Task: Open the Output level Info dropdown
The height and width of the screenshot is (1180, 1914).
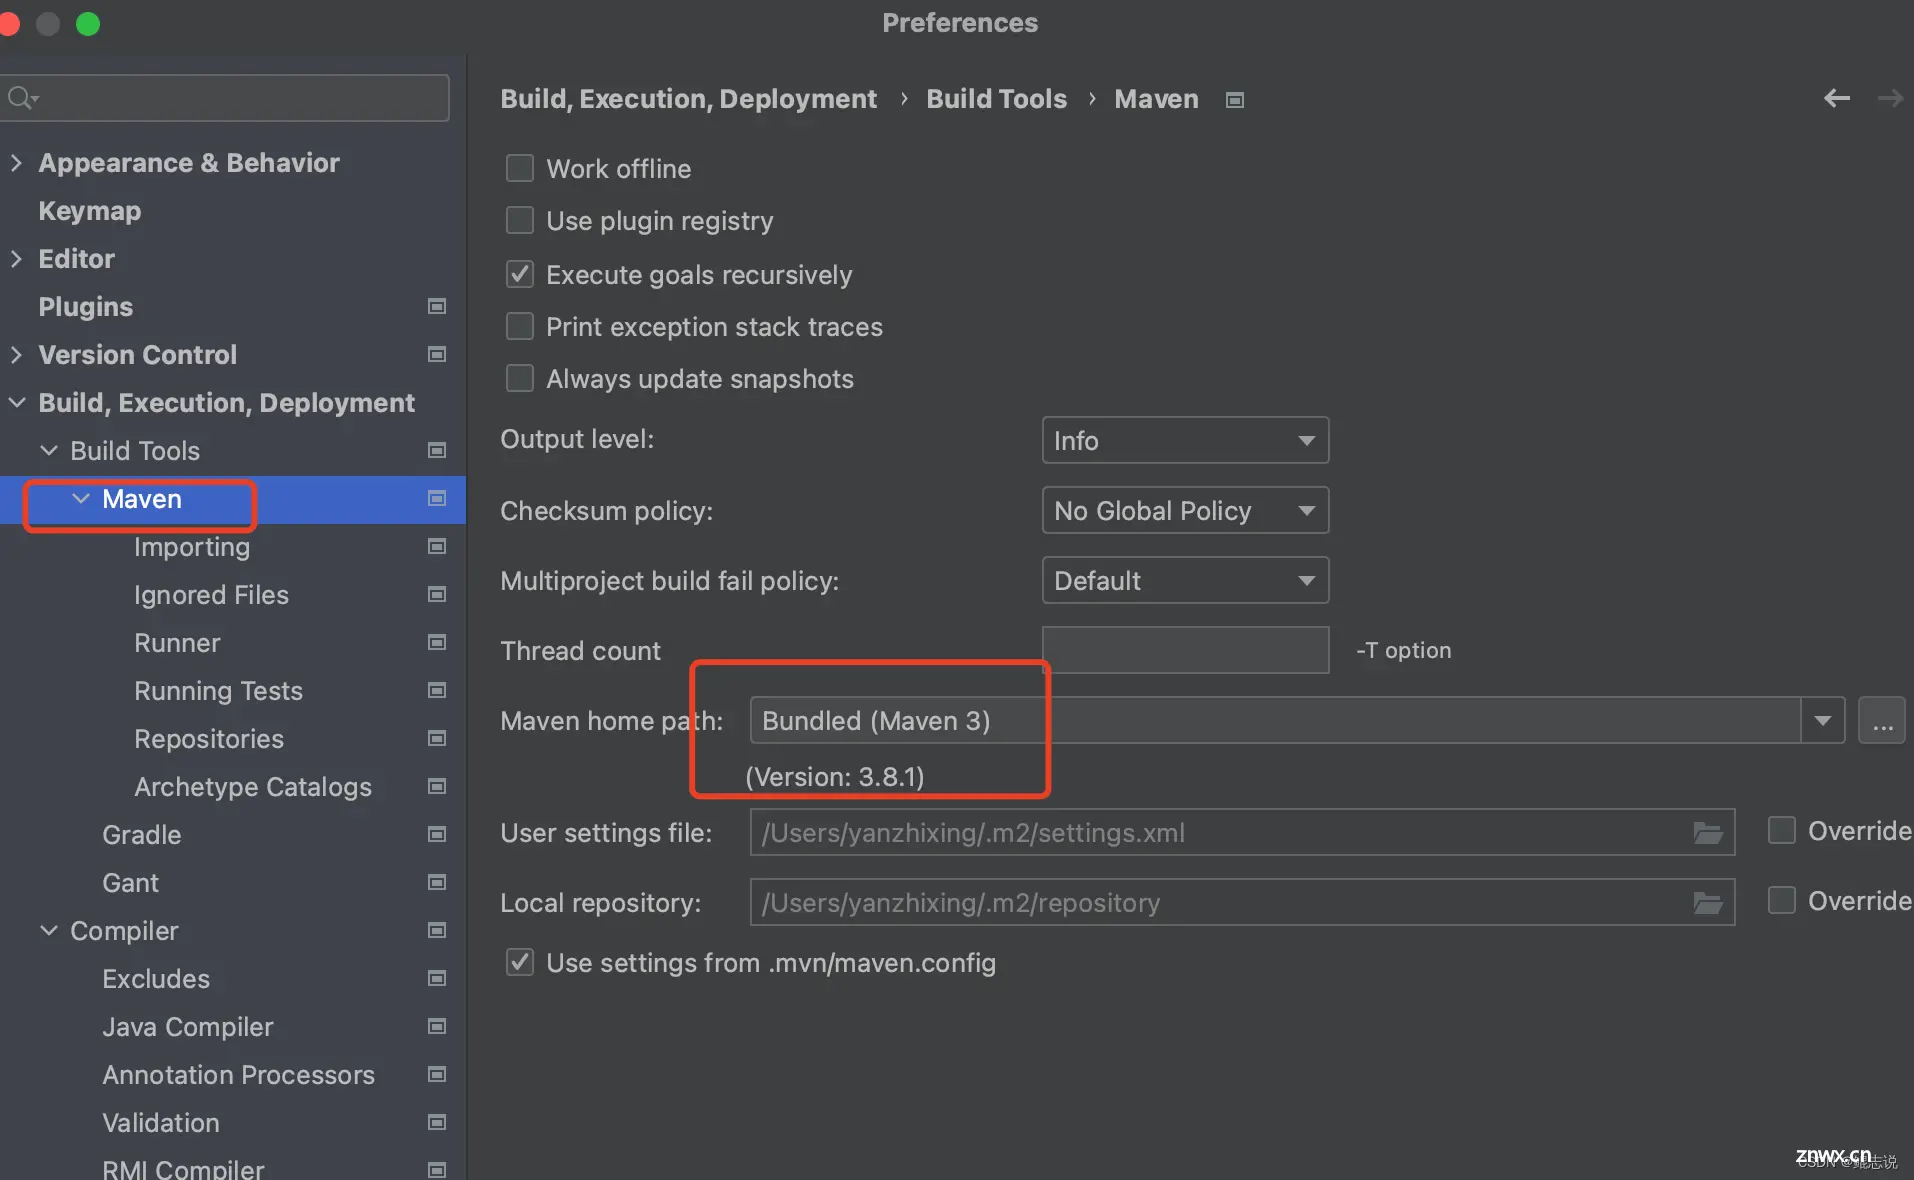Action: tap(1185, 440)
